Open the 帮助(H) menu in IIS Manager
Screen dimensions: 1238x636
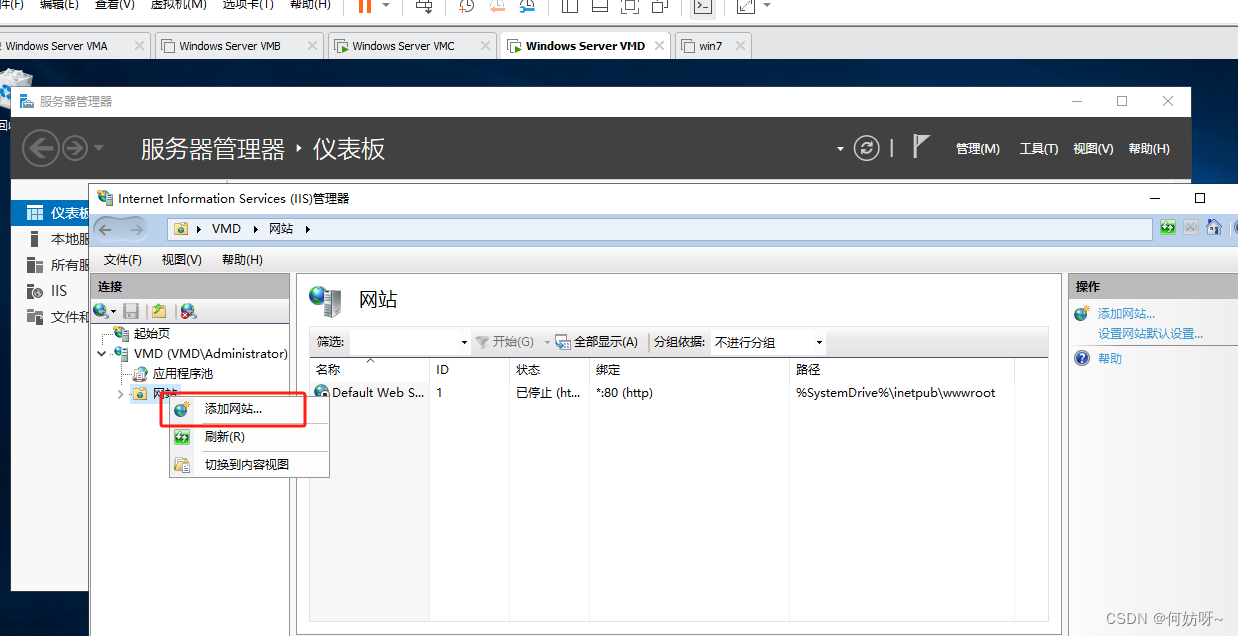[242, 259]
